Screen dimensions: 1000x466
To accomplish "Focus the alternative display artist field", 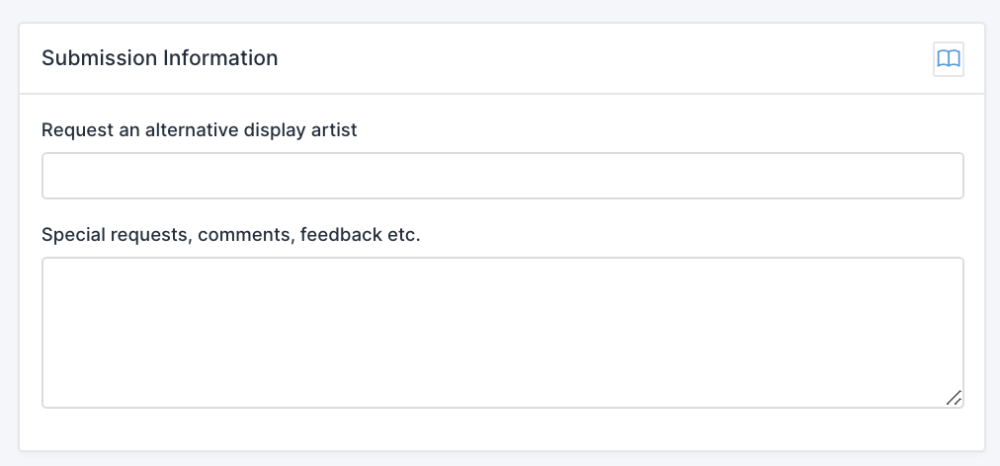I will 502,176.
